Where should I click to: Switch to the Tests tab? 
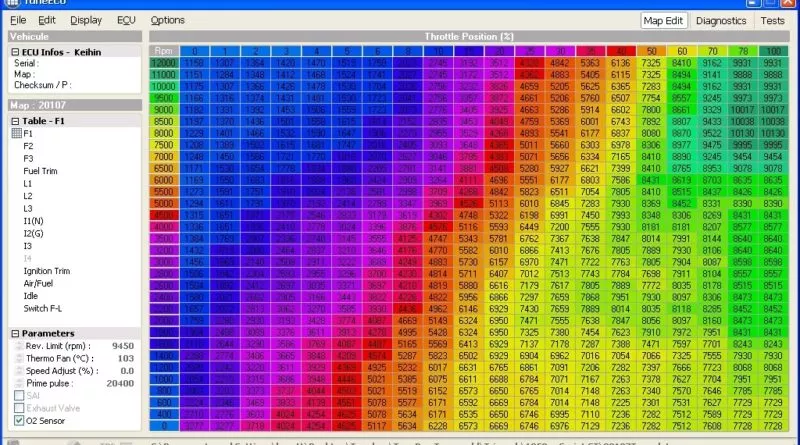(x=772, y=20)
